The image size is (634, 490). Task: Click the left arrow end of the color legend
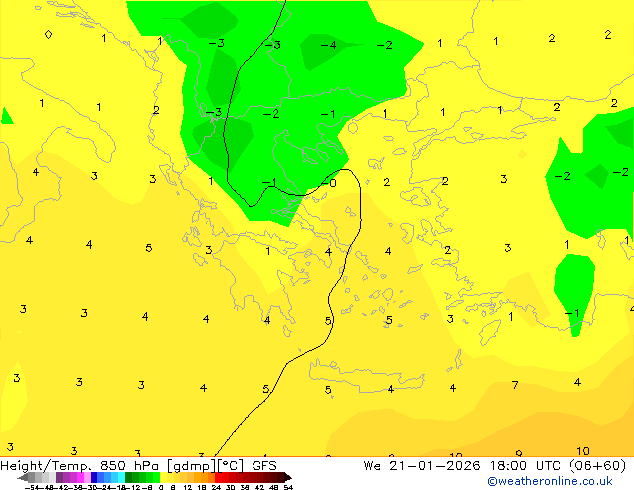click(x=22, y=477)
